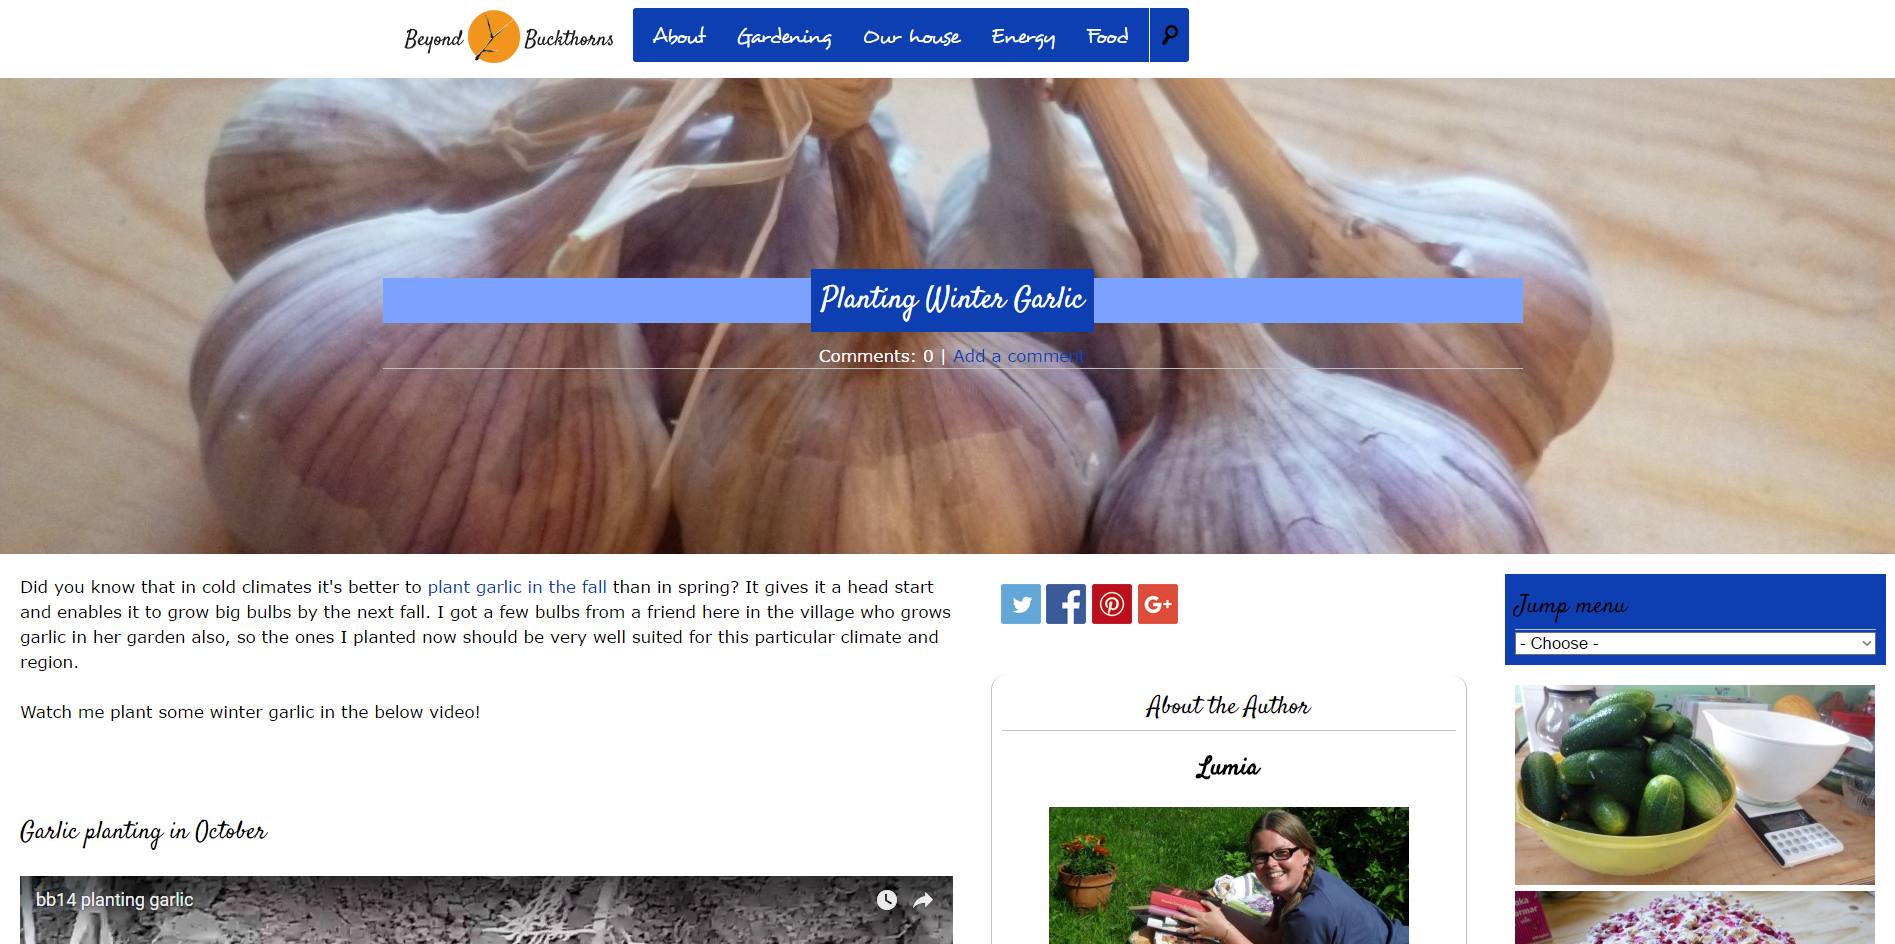1895x944 pixels.
Task: Share this post on Twitter
Action: tap(1021, 604)
